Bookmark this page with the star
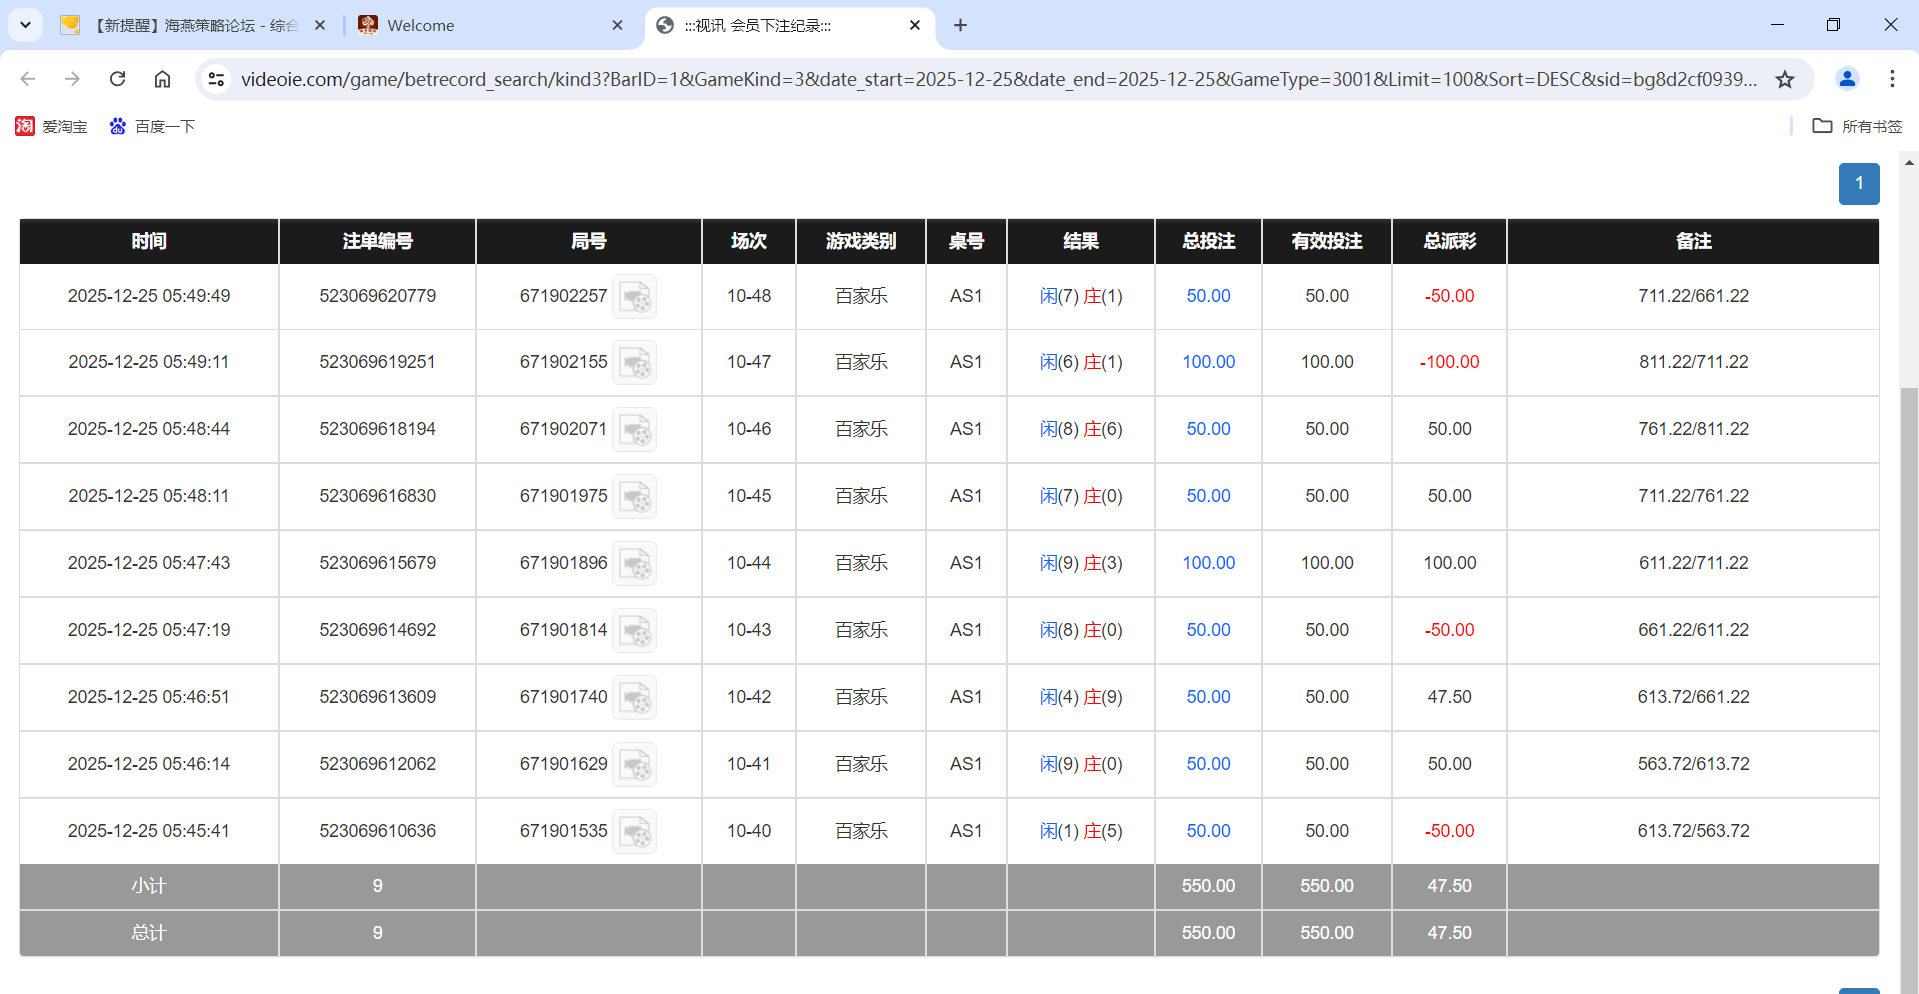 (1785, 79)
